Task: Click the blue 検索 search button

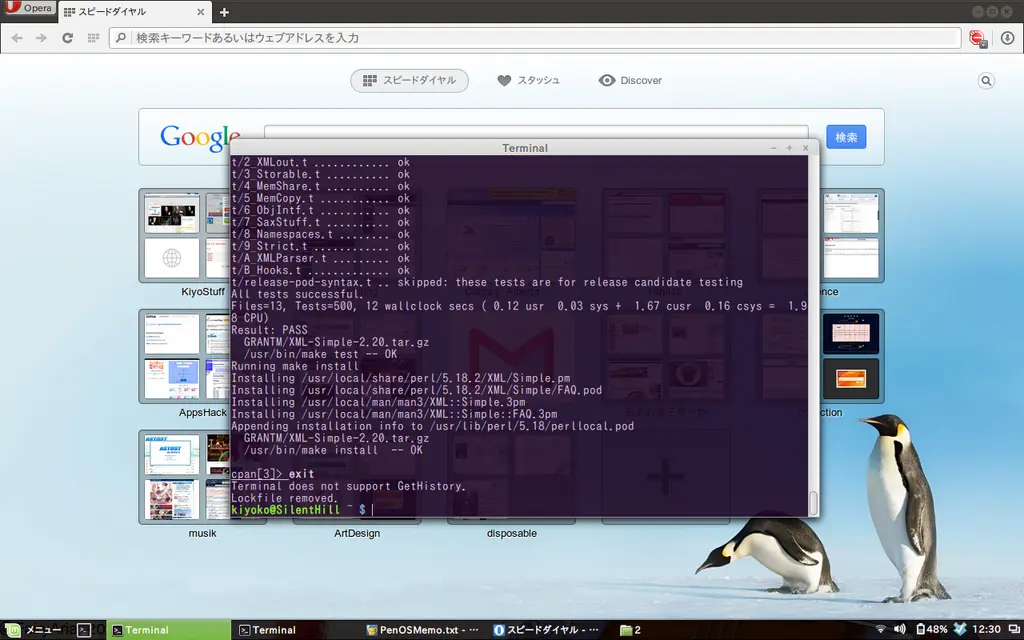Action: (846, 137)
